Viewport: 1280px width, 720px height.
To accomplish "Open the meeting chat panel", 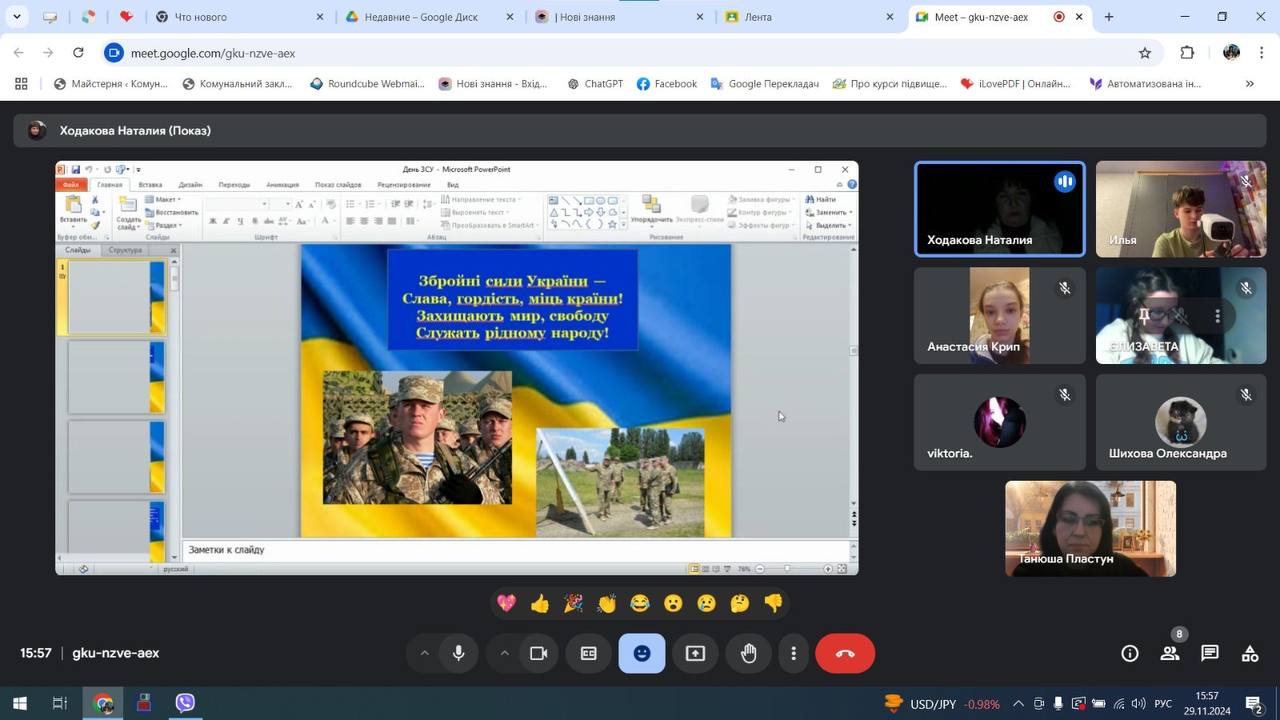I will click(x=1210, y=653).
